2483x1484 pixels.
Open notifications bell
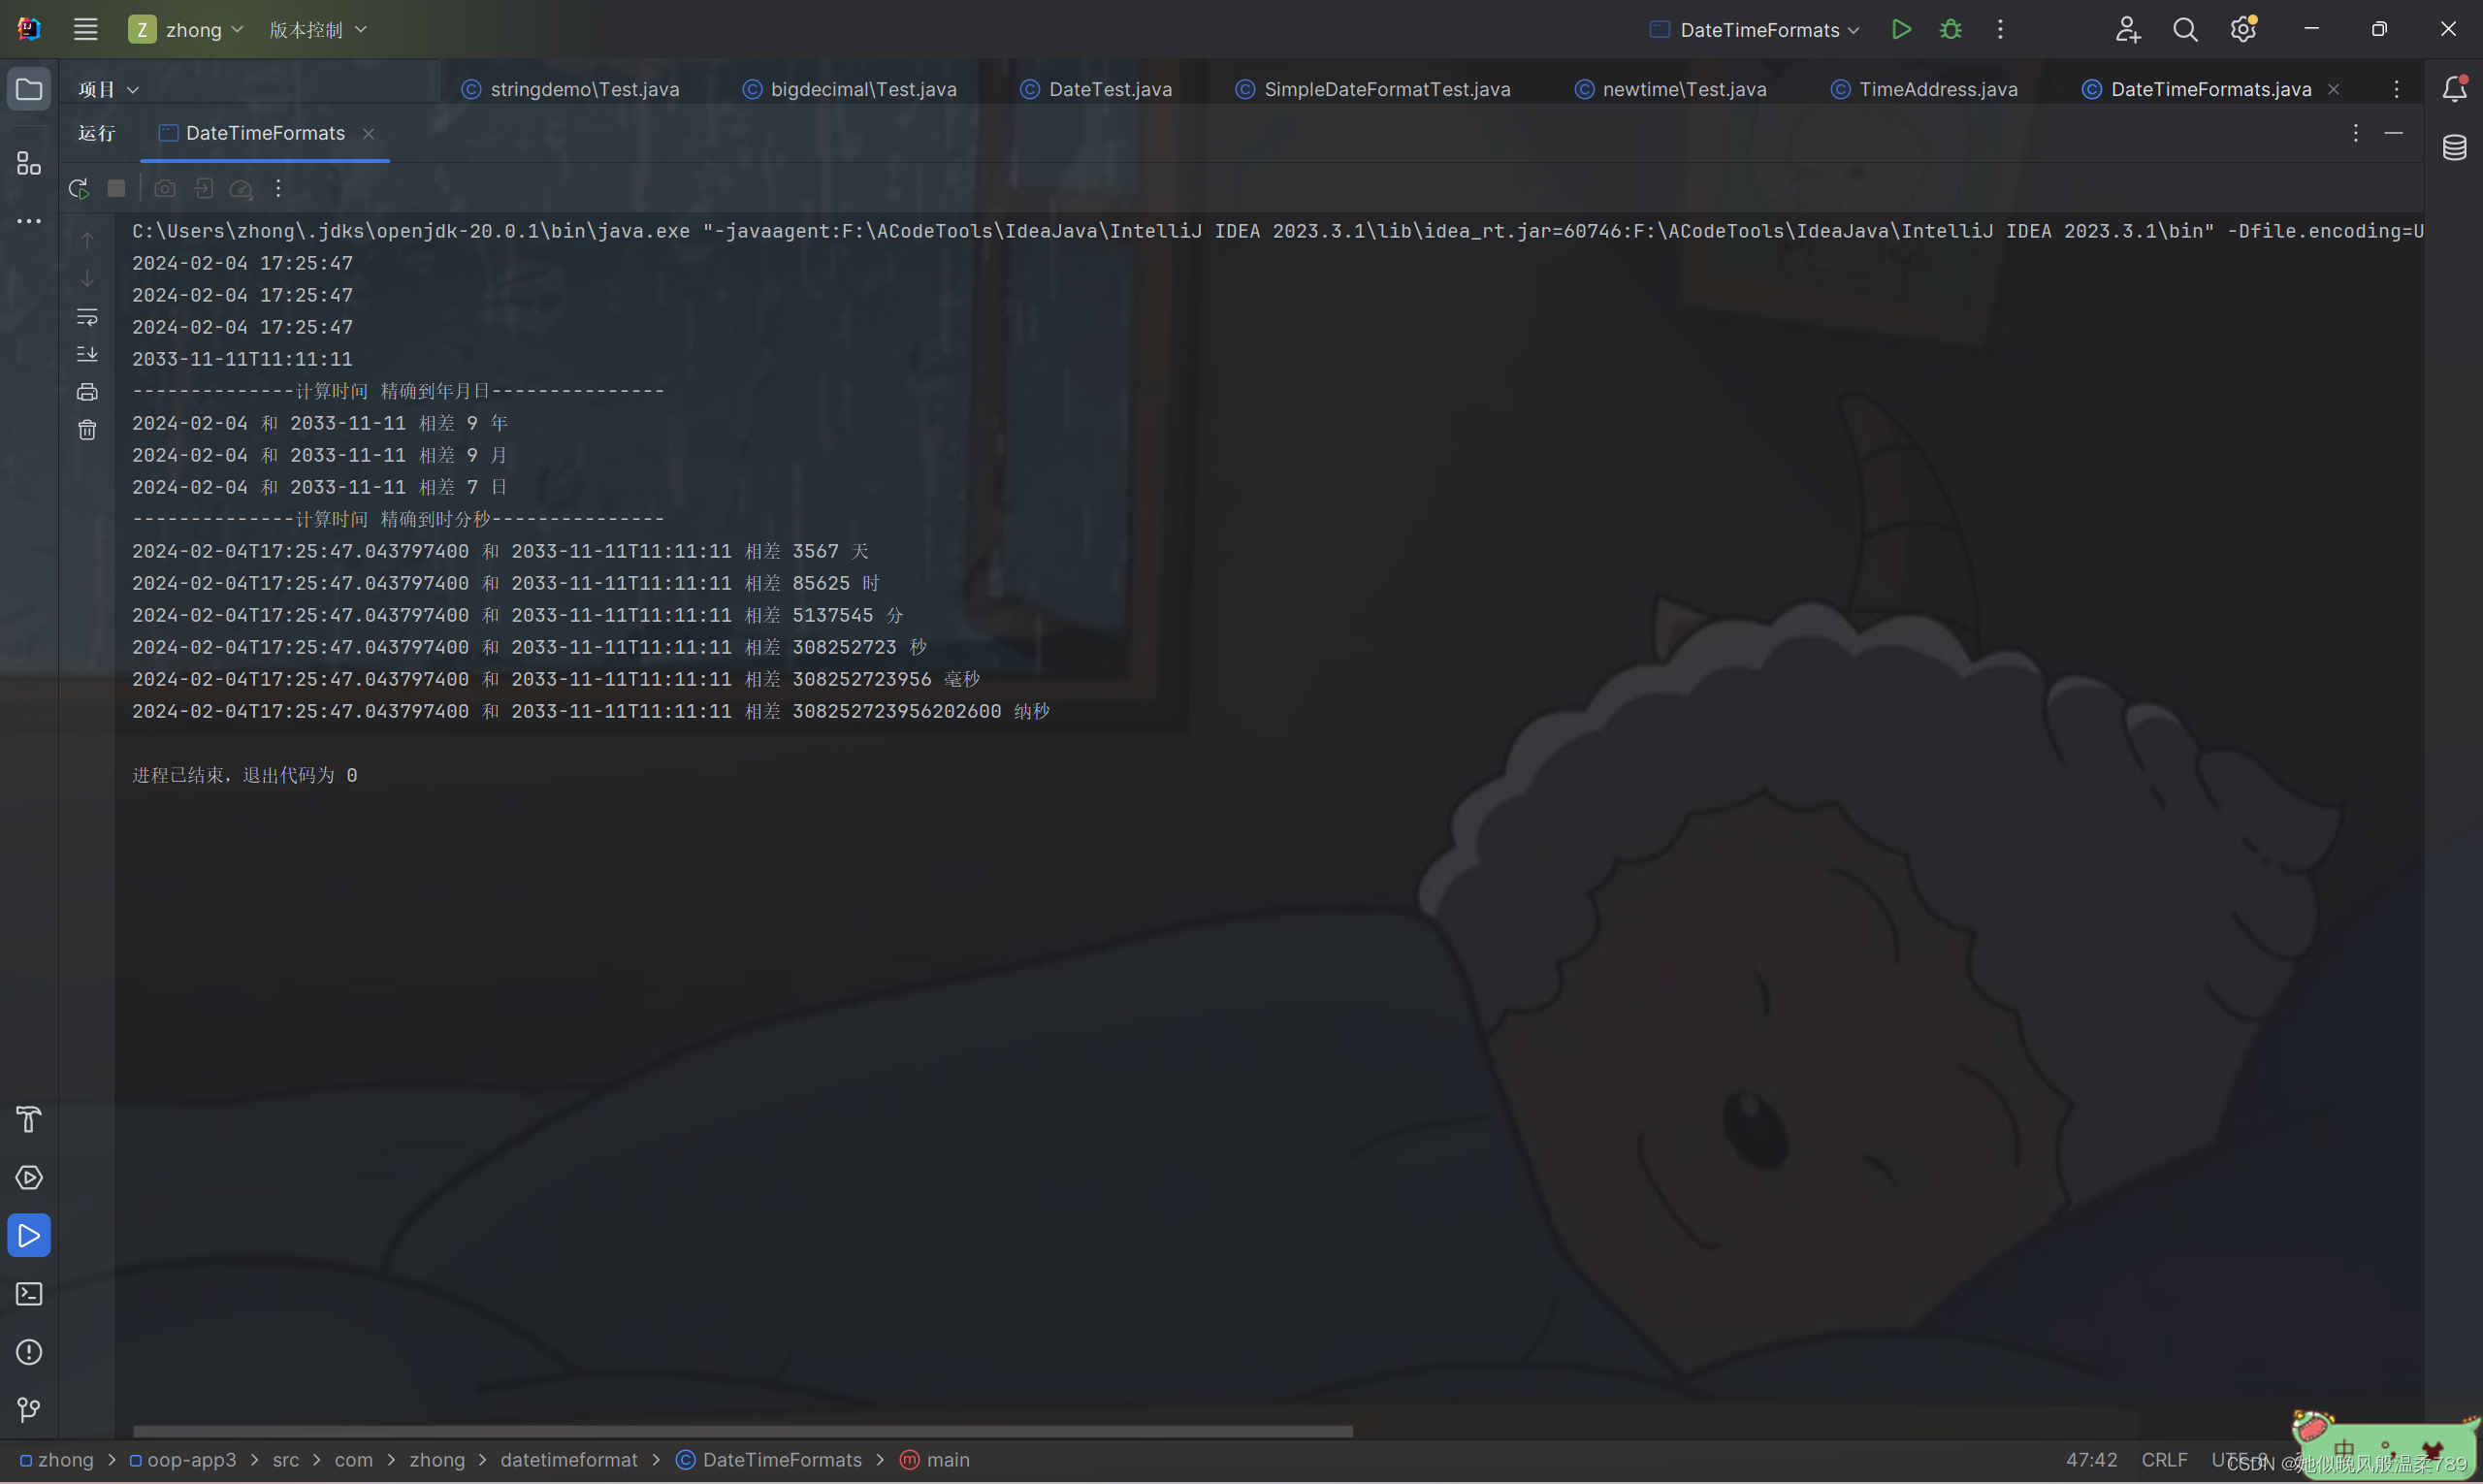point(2454,89)
